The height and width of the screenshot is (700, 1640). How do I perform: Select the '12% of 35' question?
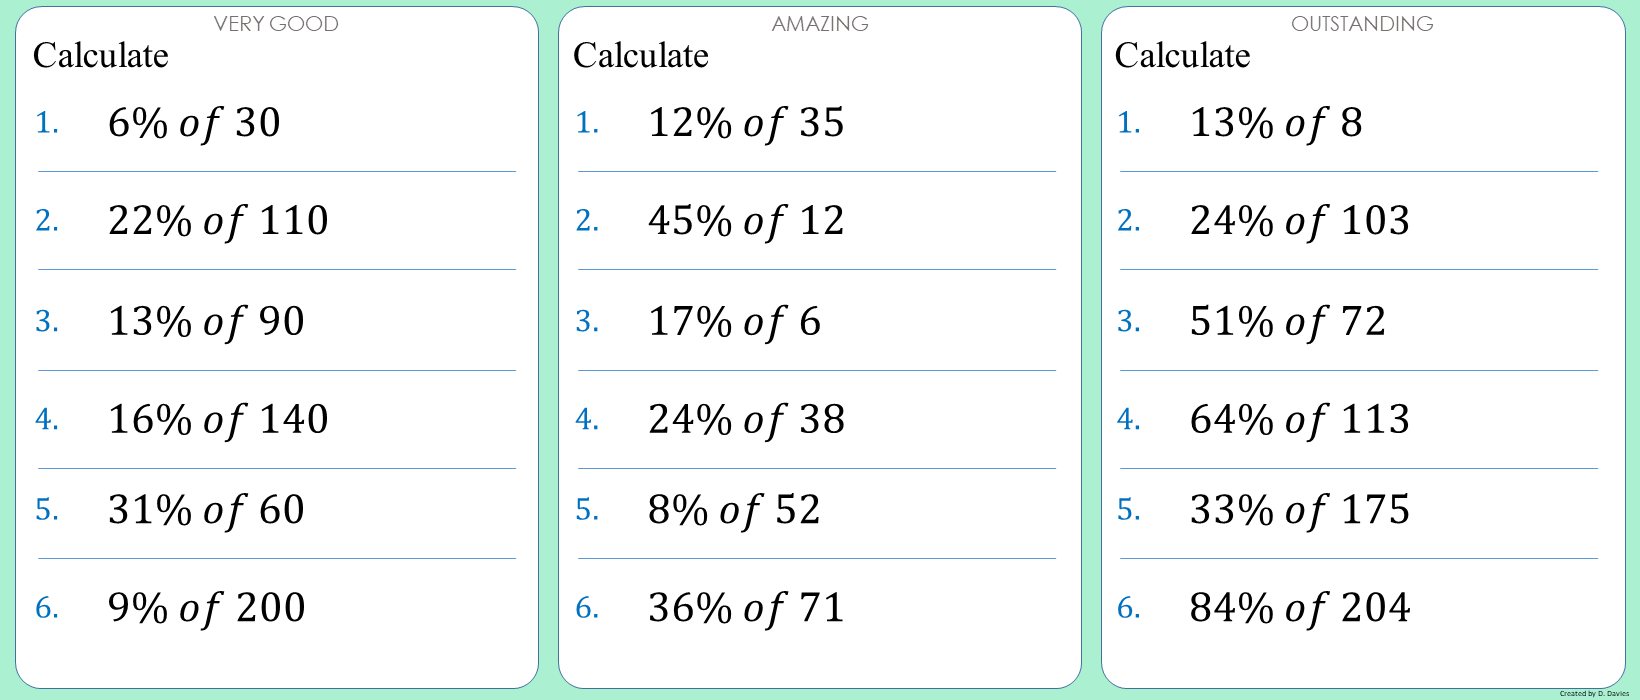(746, 123)
